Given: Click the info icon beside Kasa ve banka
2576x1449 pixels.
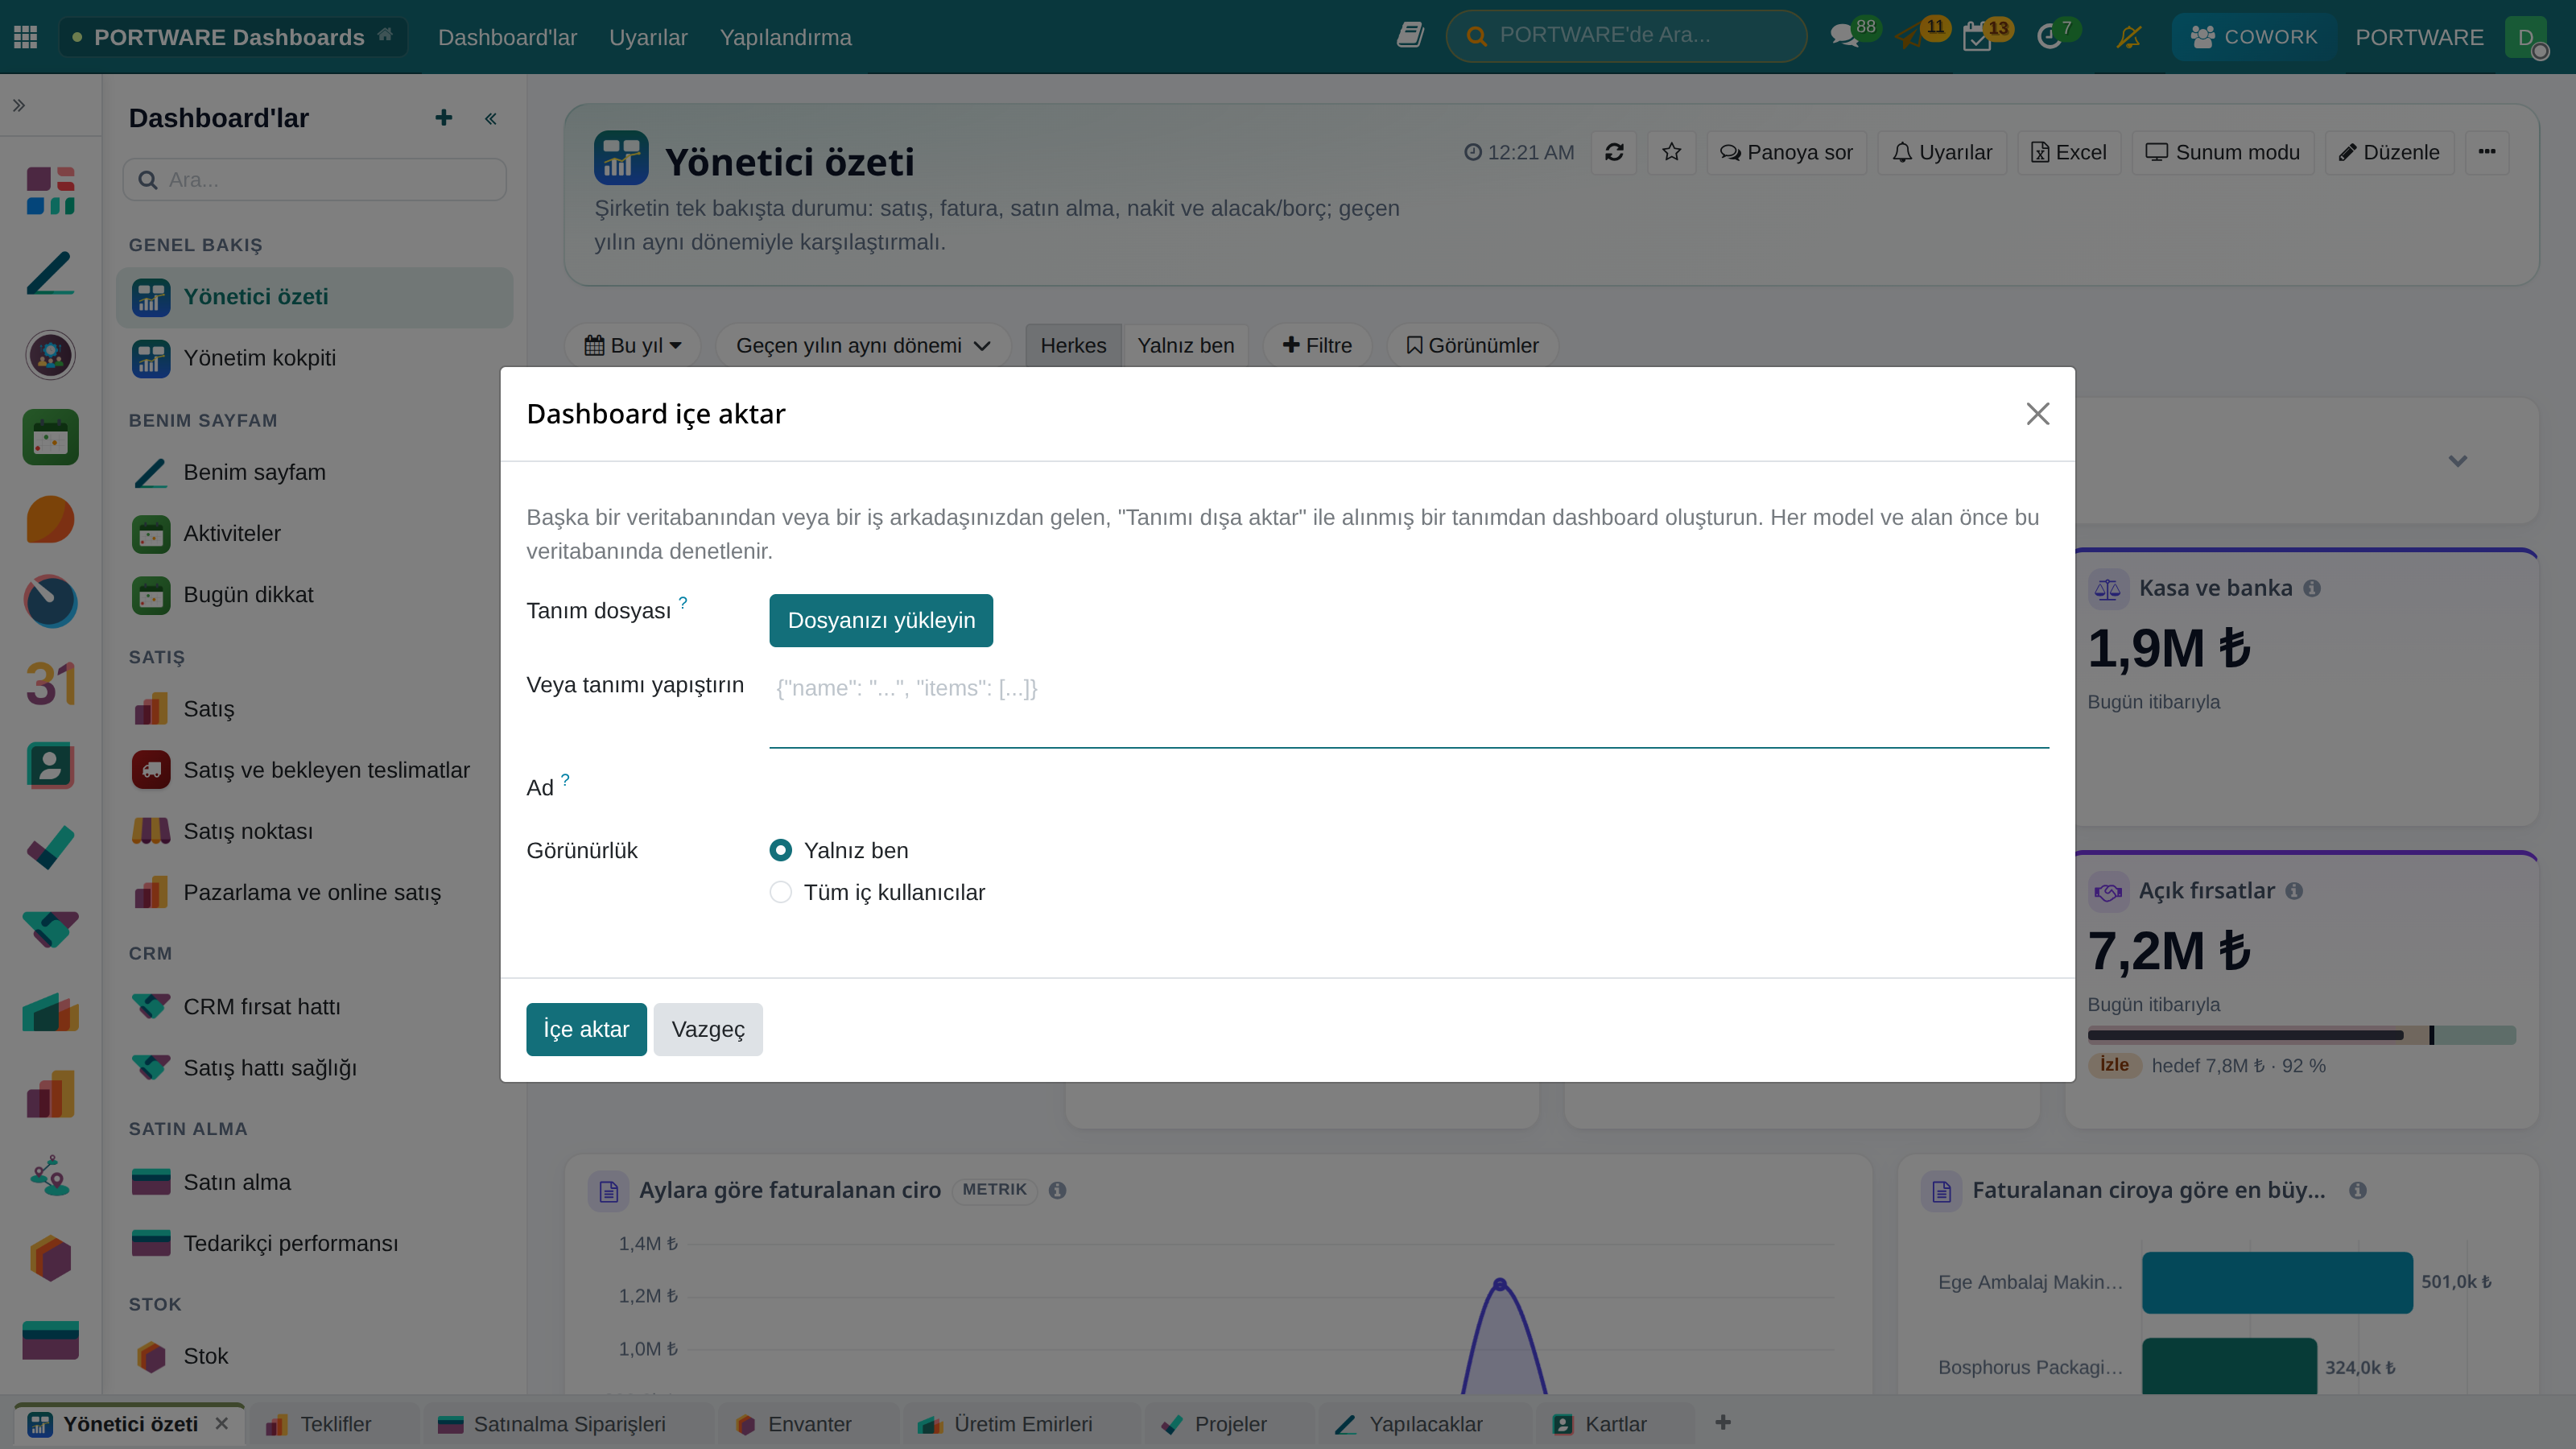Looking at the screenshot, I should (2312, 589).
